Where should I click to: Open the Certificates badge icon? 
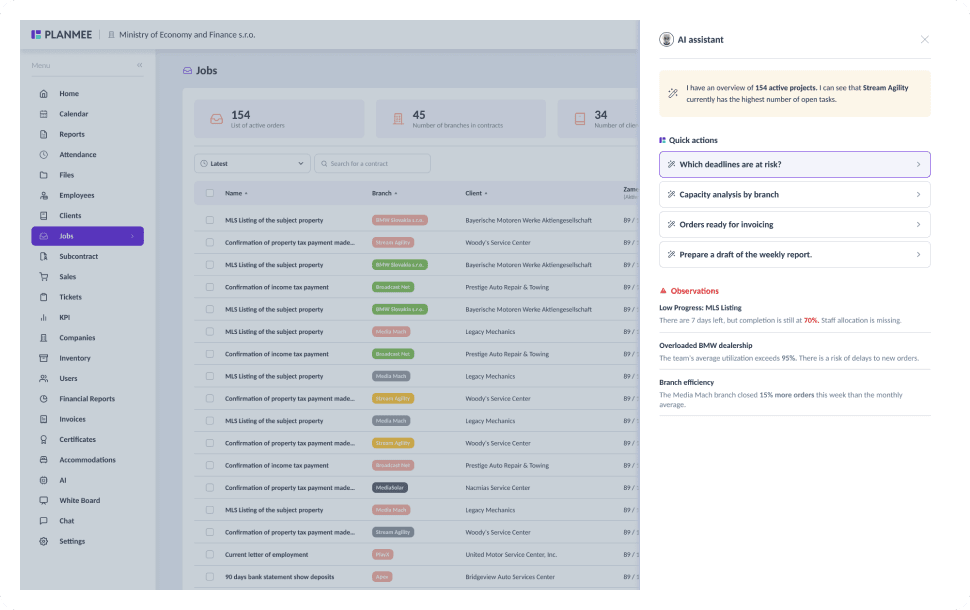43,439
